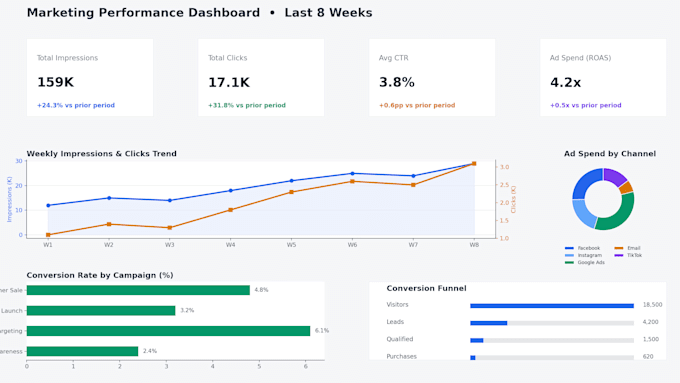
Task: Click the Facebook legend color swatch
Action: tap(569, 248)
